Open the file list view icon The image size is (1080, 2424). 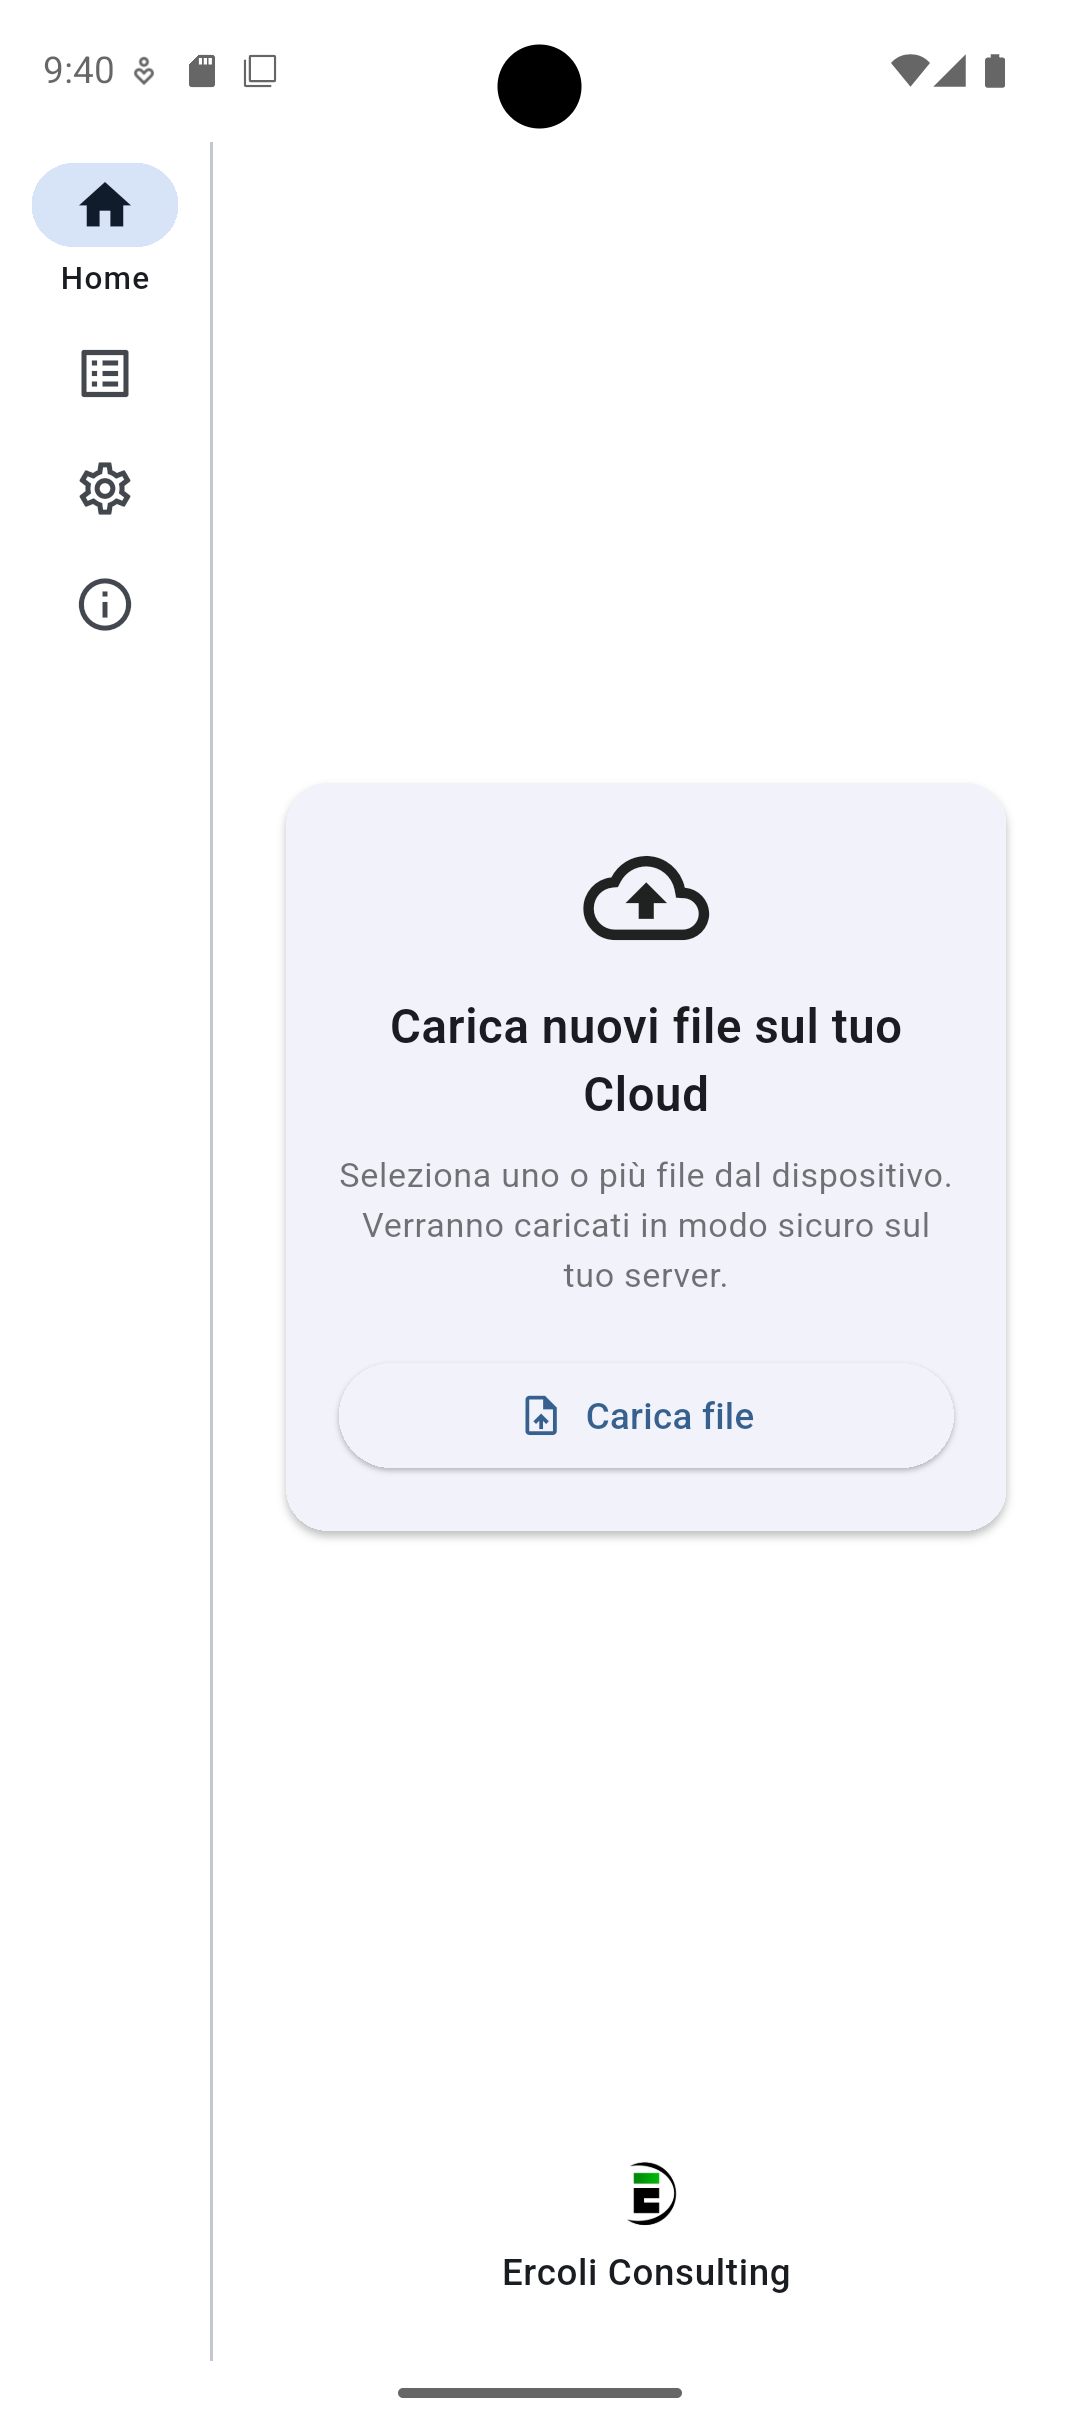tap(105, 374)
